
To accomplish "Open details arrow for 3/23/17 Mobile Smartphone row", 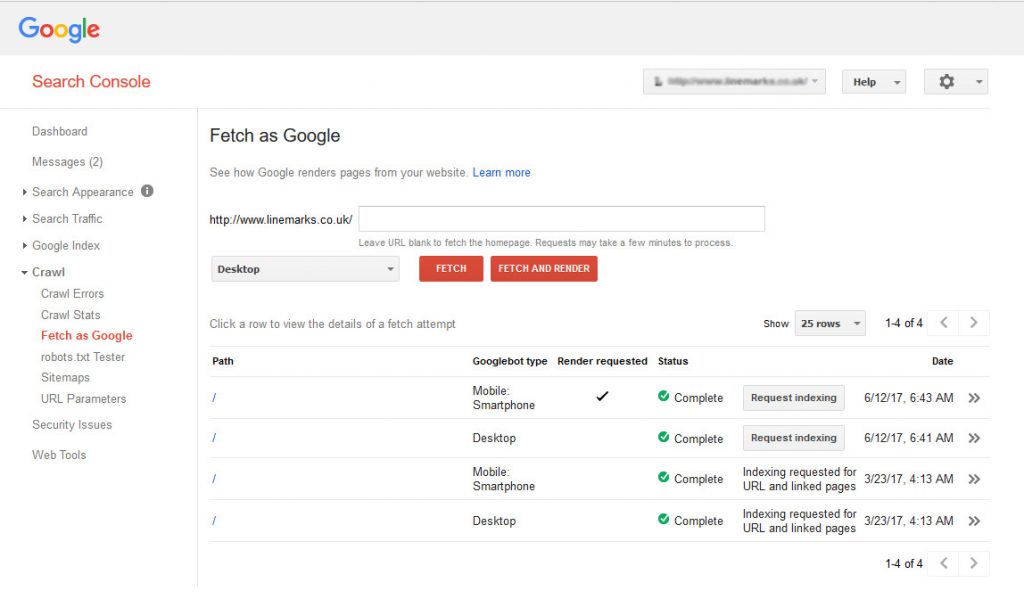I will click(974, 479).
